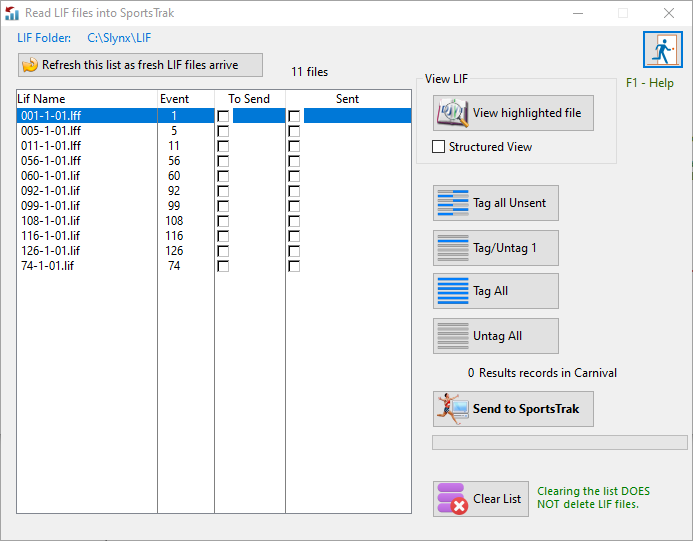
Task: Tick To Send box for 001-1-01.lff
Action: point(223,116)
